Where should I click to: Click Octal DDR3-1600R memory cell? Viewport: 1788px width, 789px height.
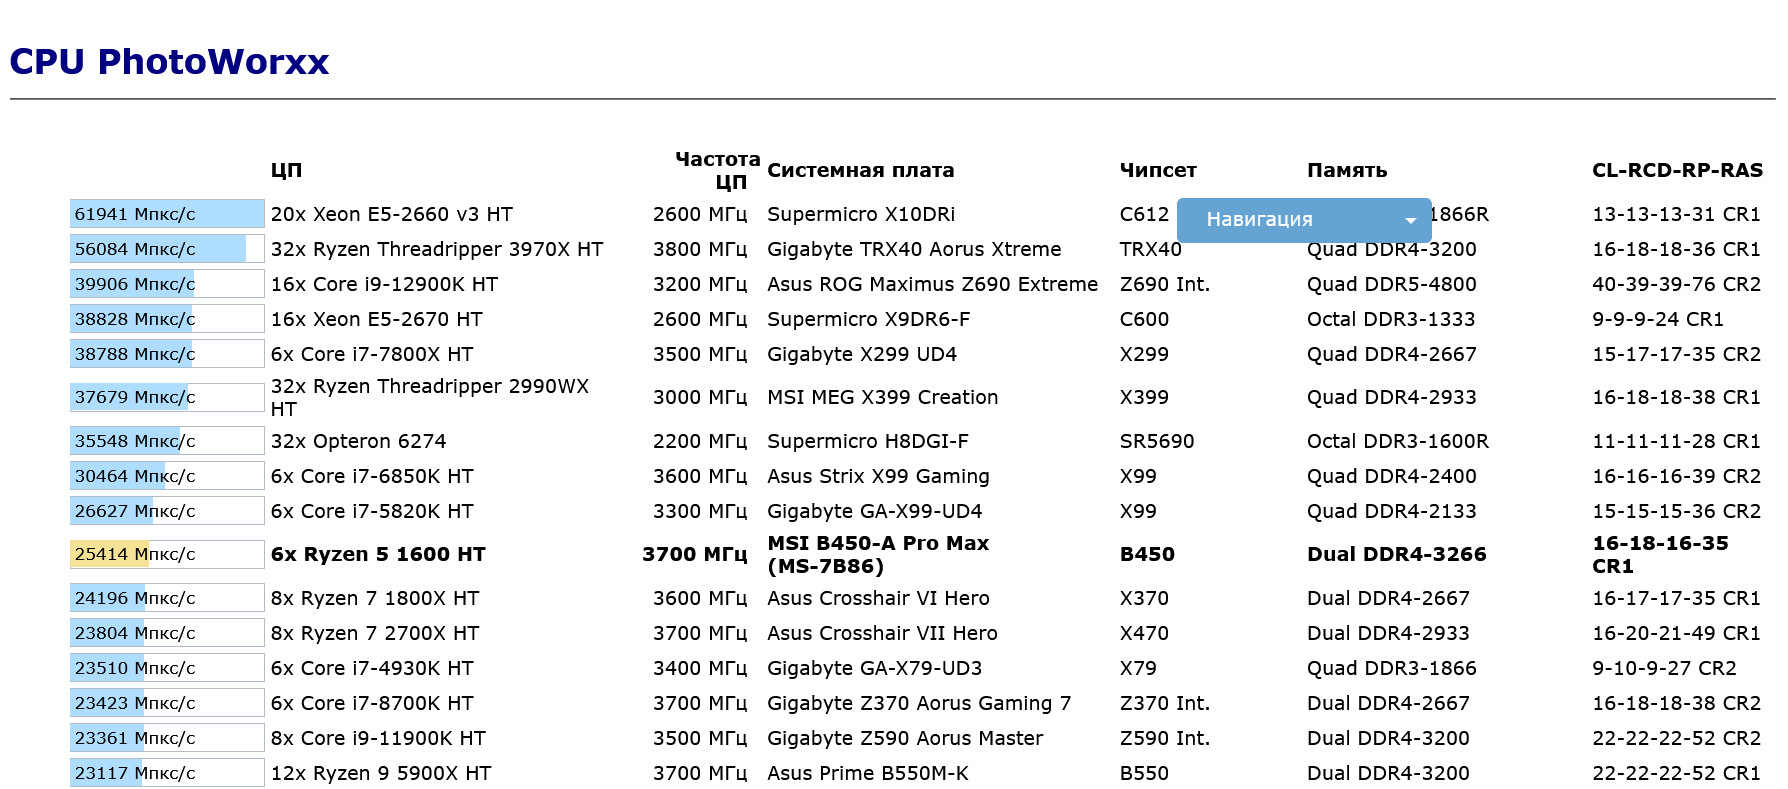tap(1398, 441)
